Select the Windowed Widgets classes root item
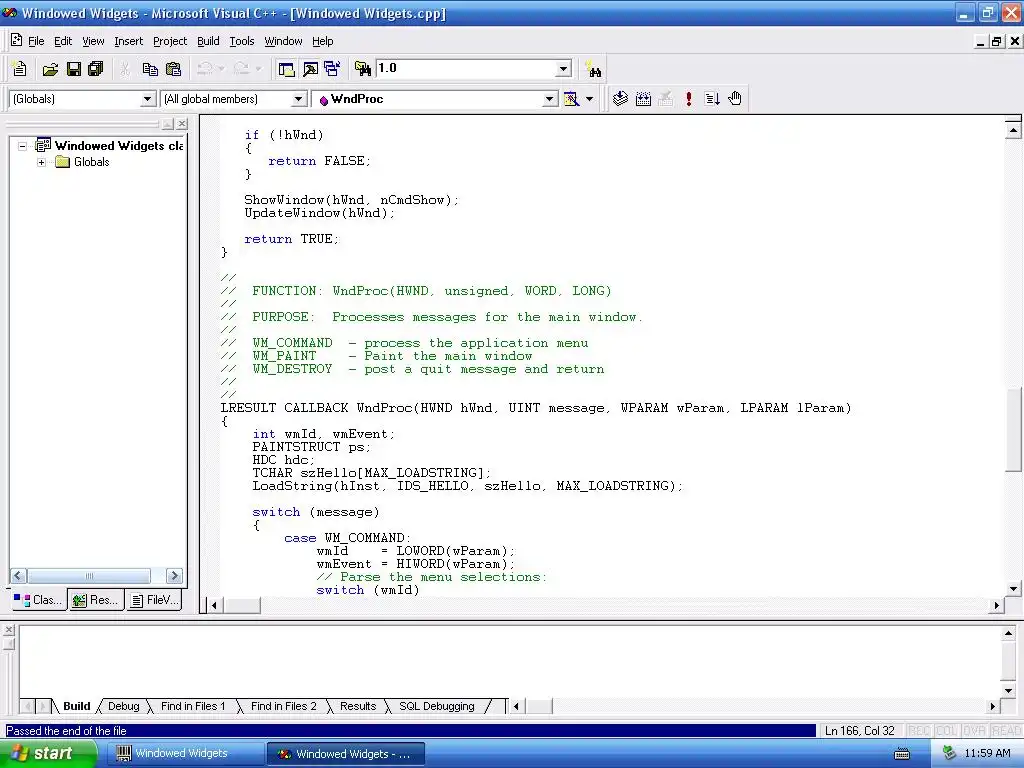 pyautogui.click(x=118, y=146)
